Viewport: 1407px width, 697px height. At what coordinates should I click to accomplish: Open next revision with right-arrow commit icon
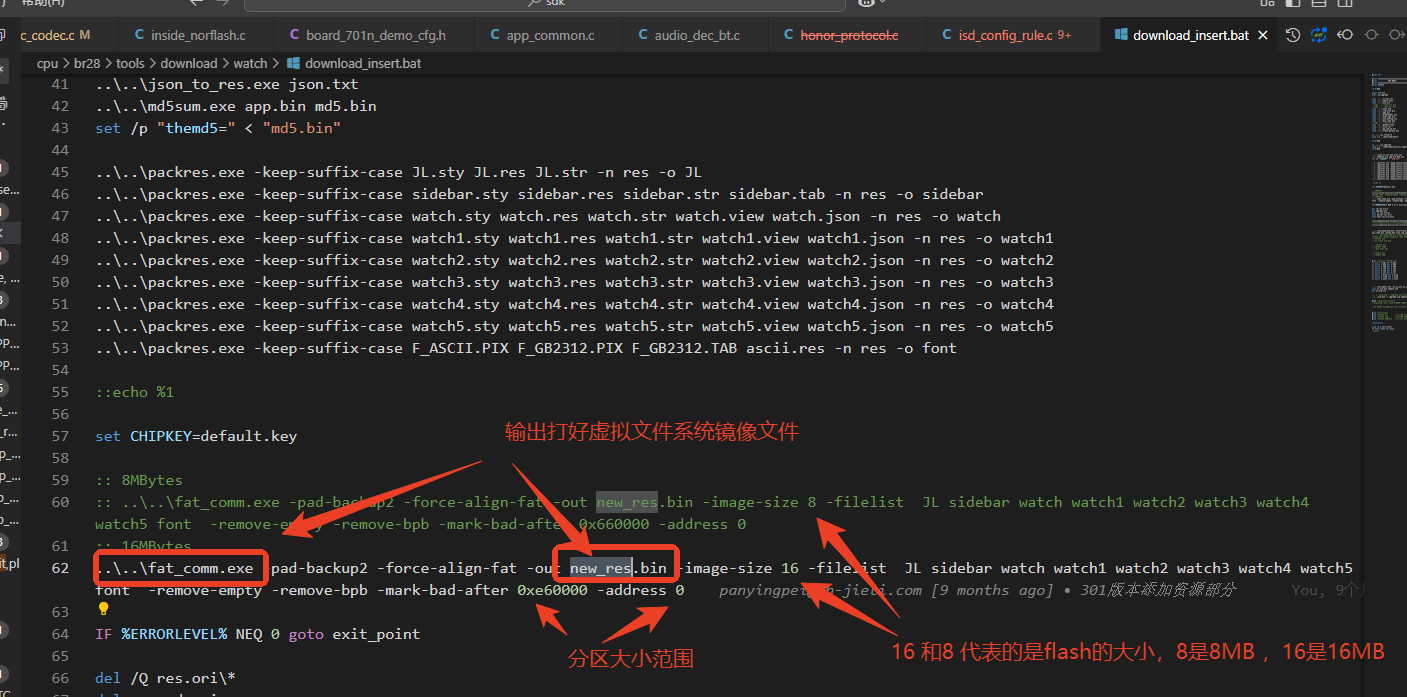[x=1397, y=35]
